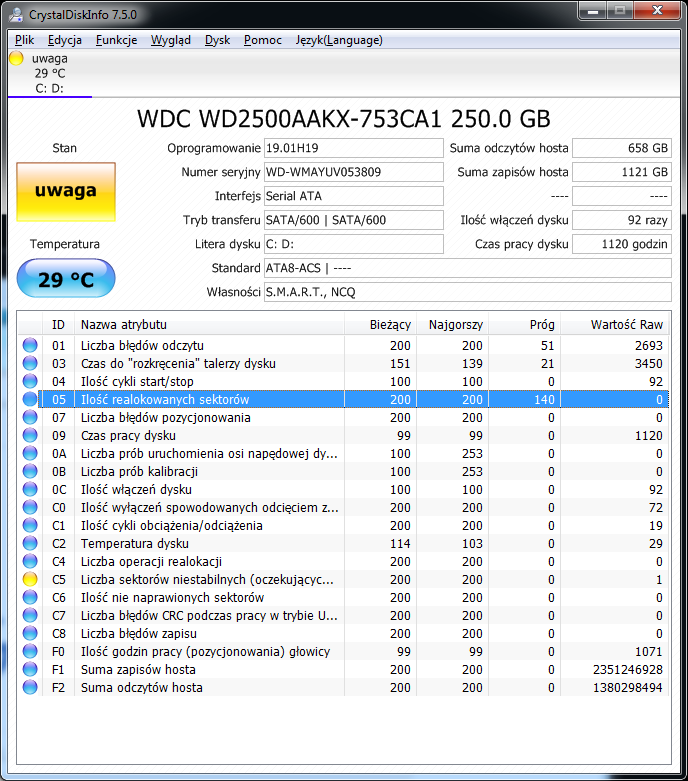
Task: Select the Liczba błędów odczytu row
Action: click(x=344, y=345)
